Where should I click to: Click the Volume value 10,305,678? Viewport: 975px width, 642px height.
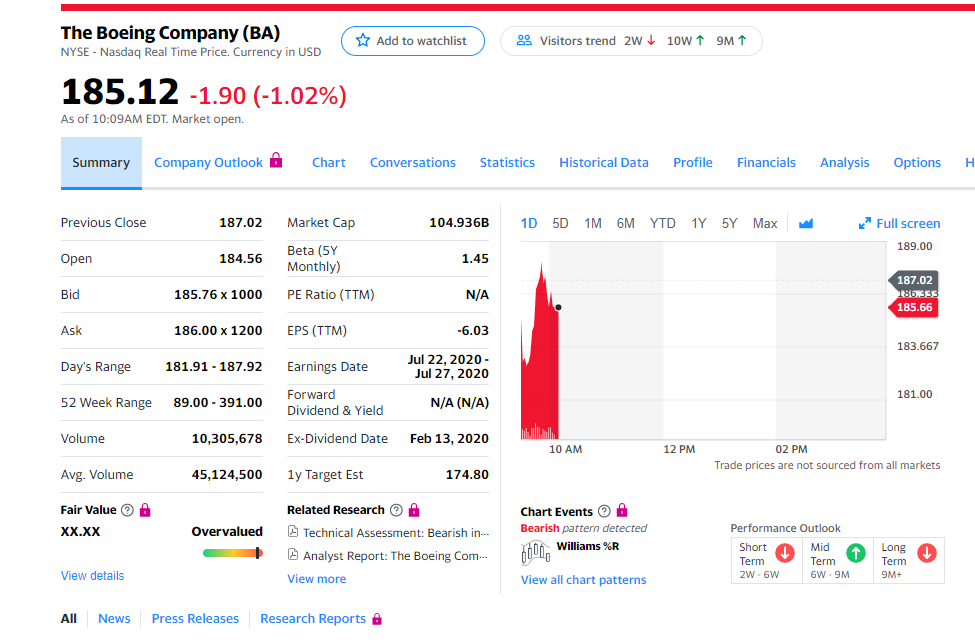tap(227, 439)
